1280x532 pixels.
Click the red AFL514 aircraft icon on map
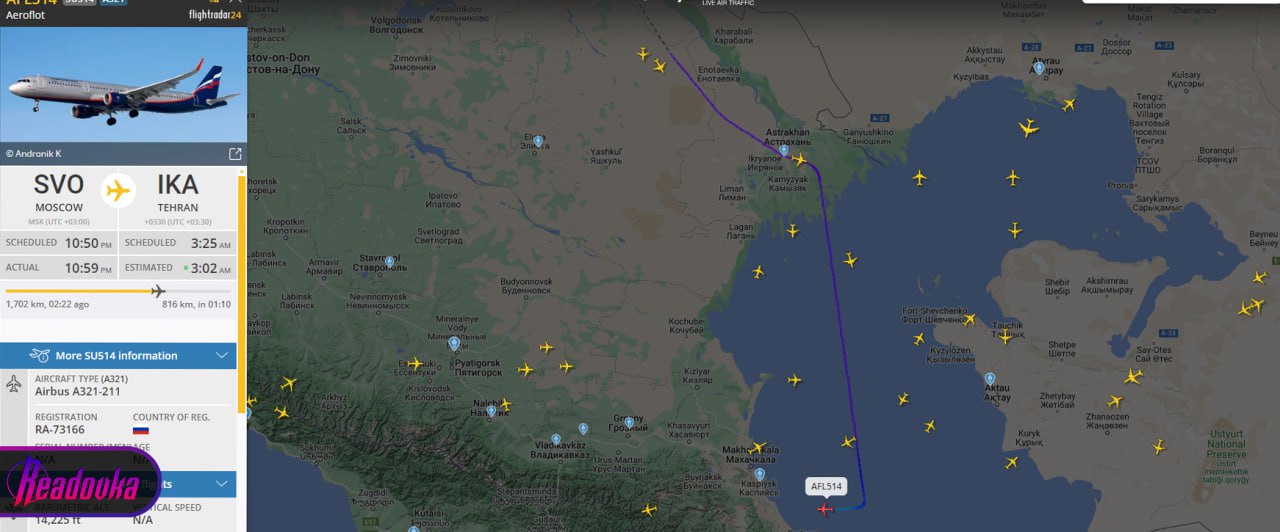(x=824, y=509)
